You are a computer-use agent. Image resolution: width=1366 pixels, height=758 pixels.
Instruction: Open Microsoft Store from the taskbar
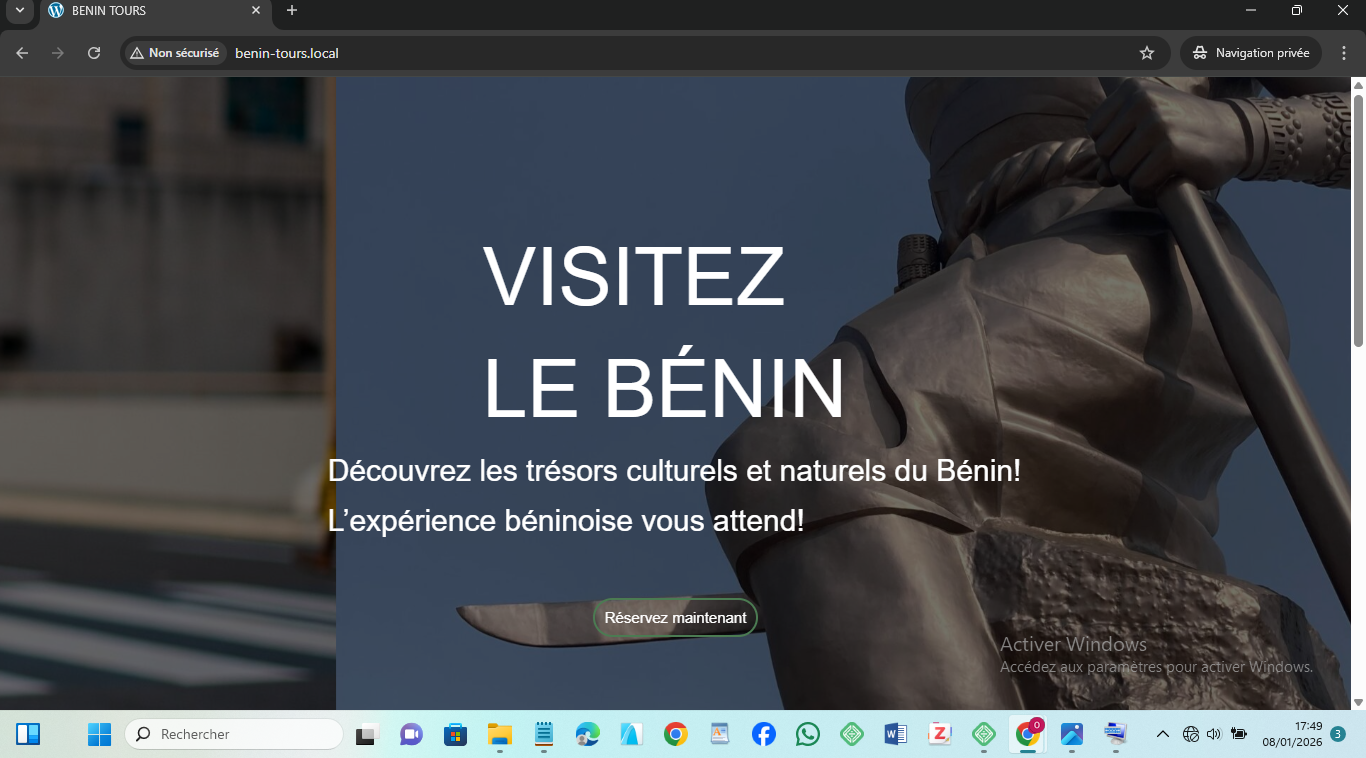pos(456,734)
